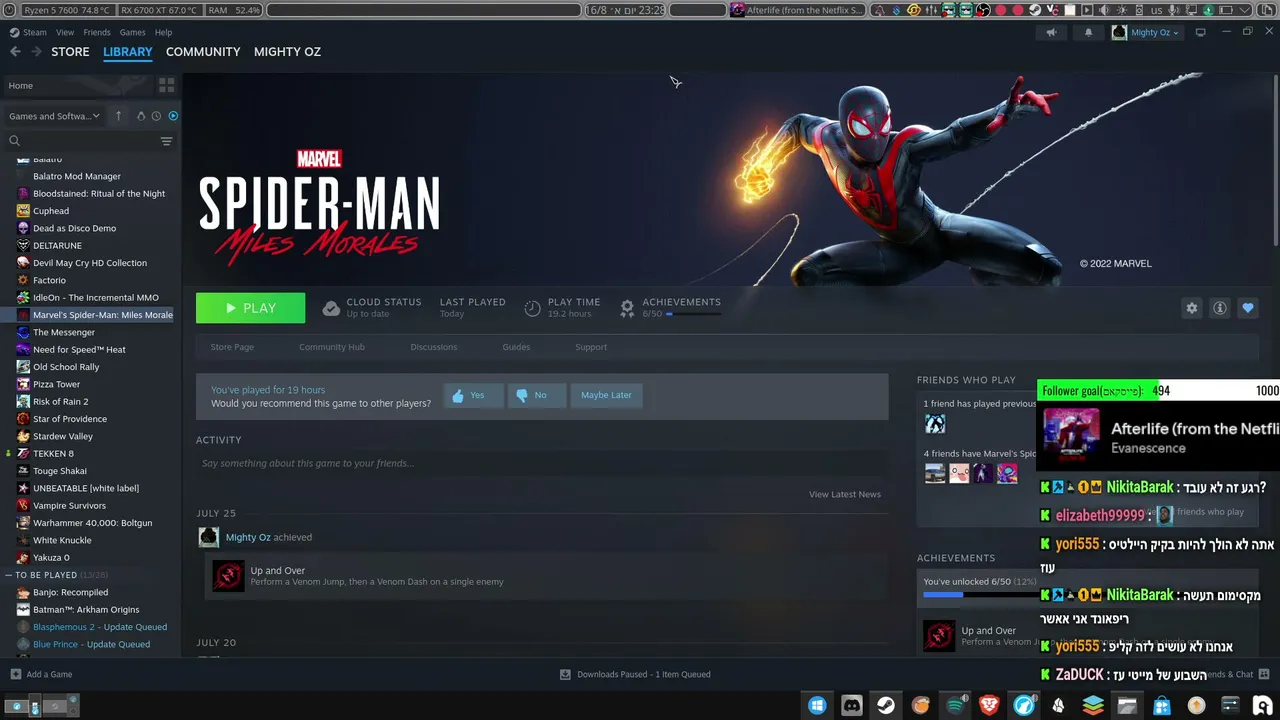Recommend the game with Yes button
The width and height of the screenshot is (1280, 720).
click(473, 395)
